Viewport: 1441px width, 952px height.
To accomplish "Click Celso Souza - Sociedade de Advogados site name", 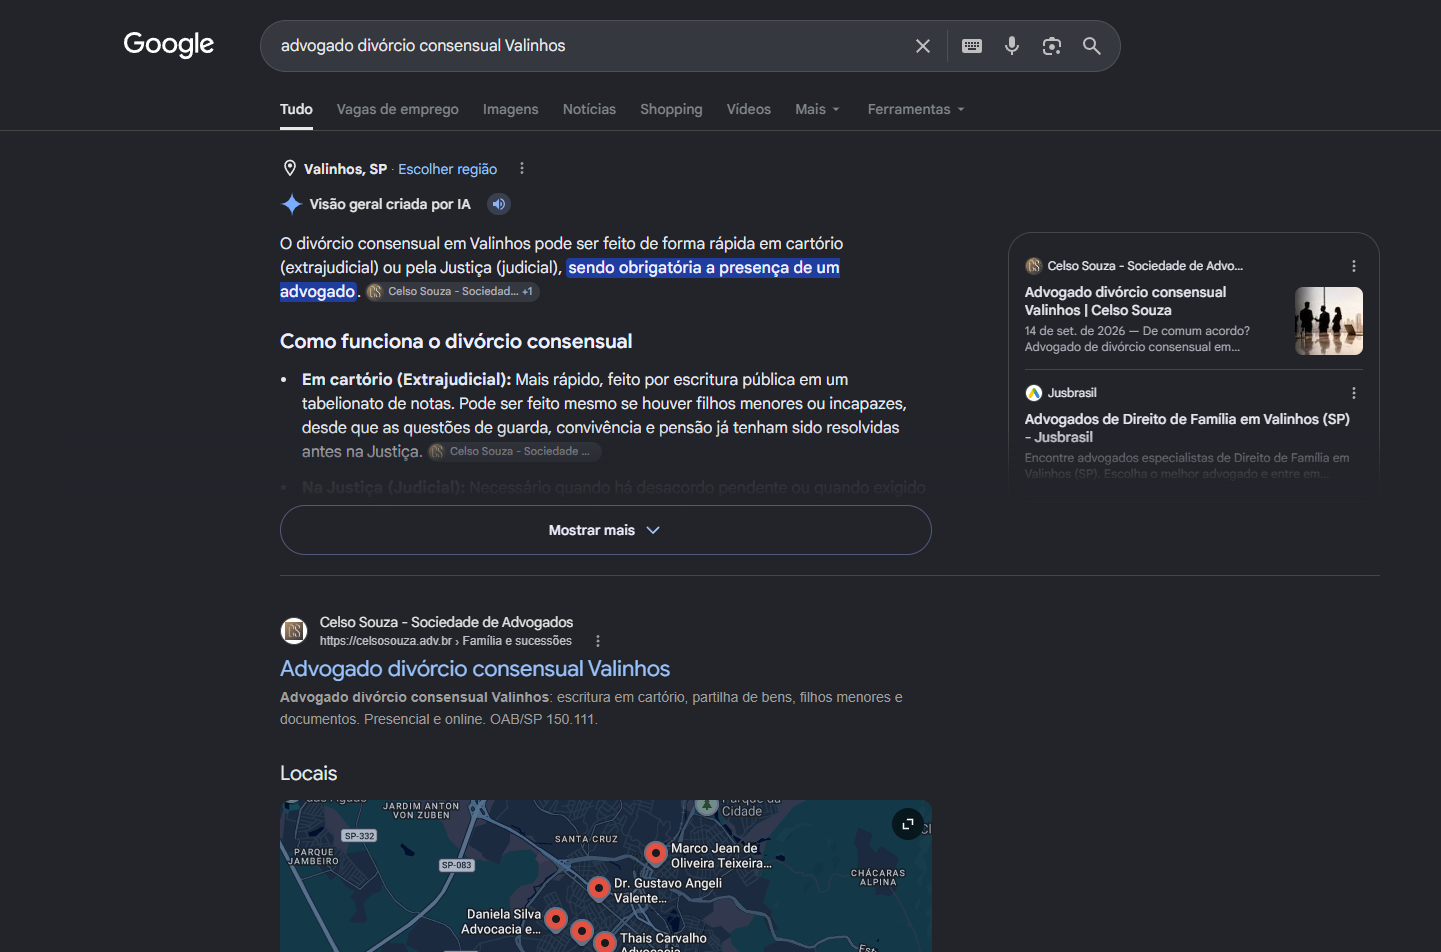I will 446,622.
